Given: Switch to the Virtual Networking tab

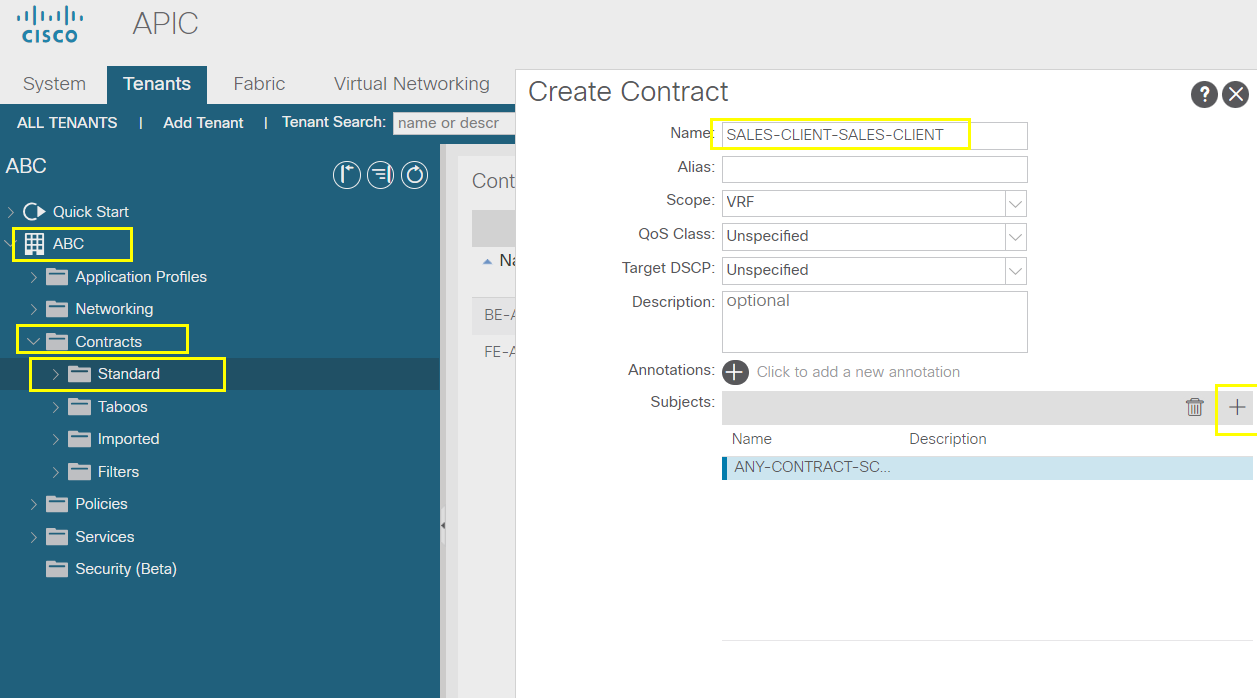Looking at the screenshot, I should (412, 84).
